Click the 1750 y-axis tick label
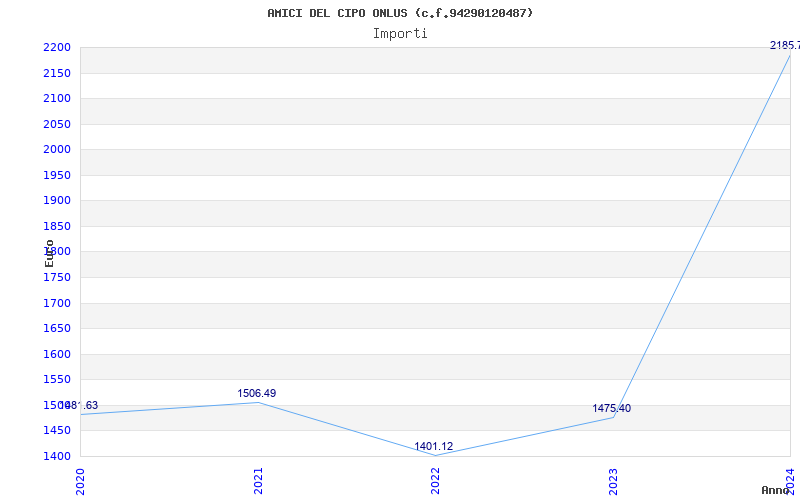The height and width of the screenshot is (500, 800). coord(57,278)
